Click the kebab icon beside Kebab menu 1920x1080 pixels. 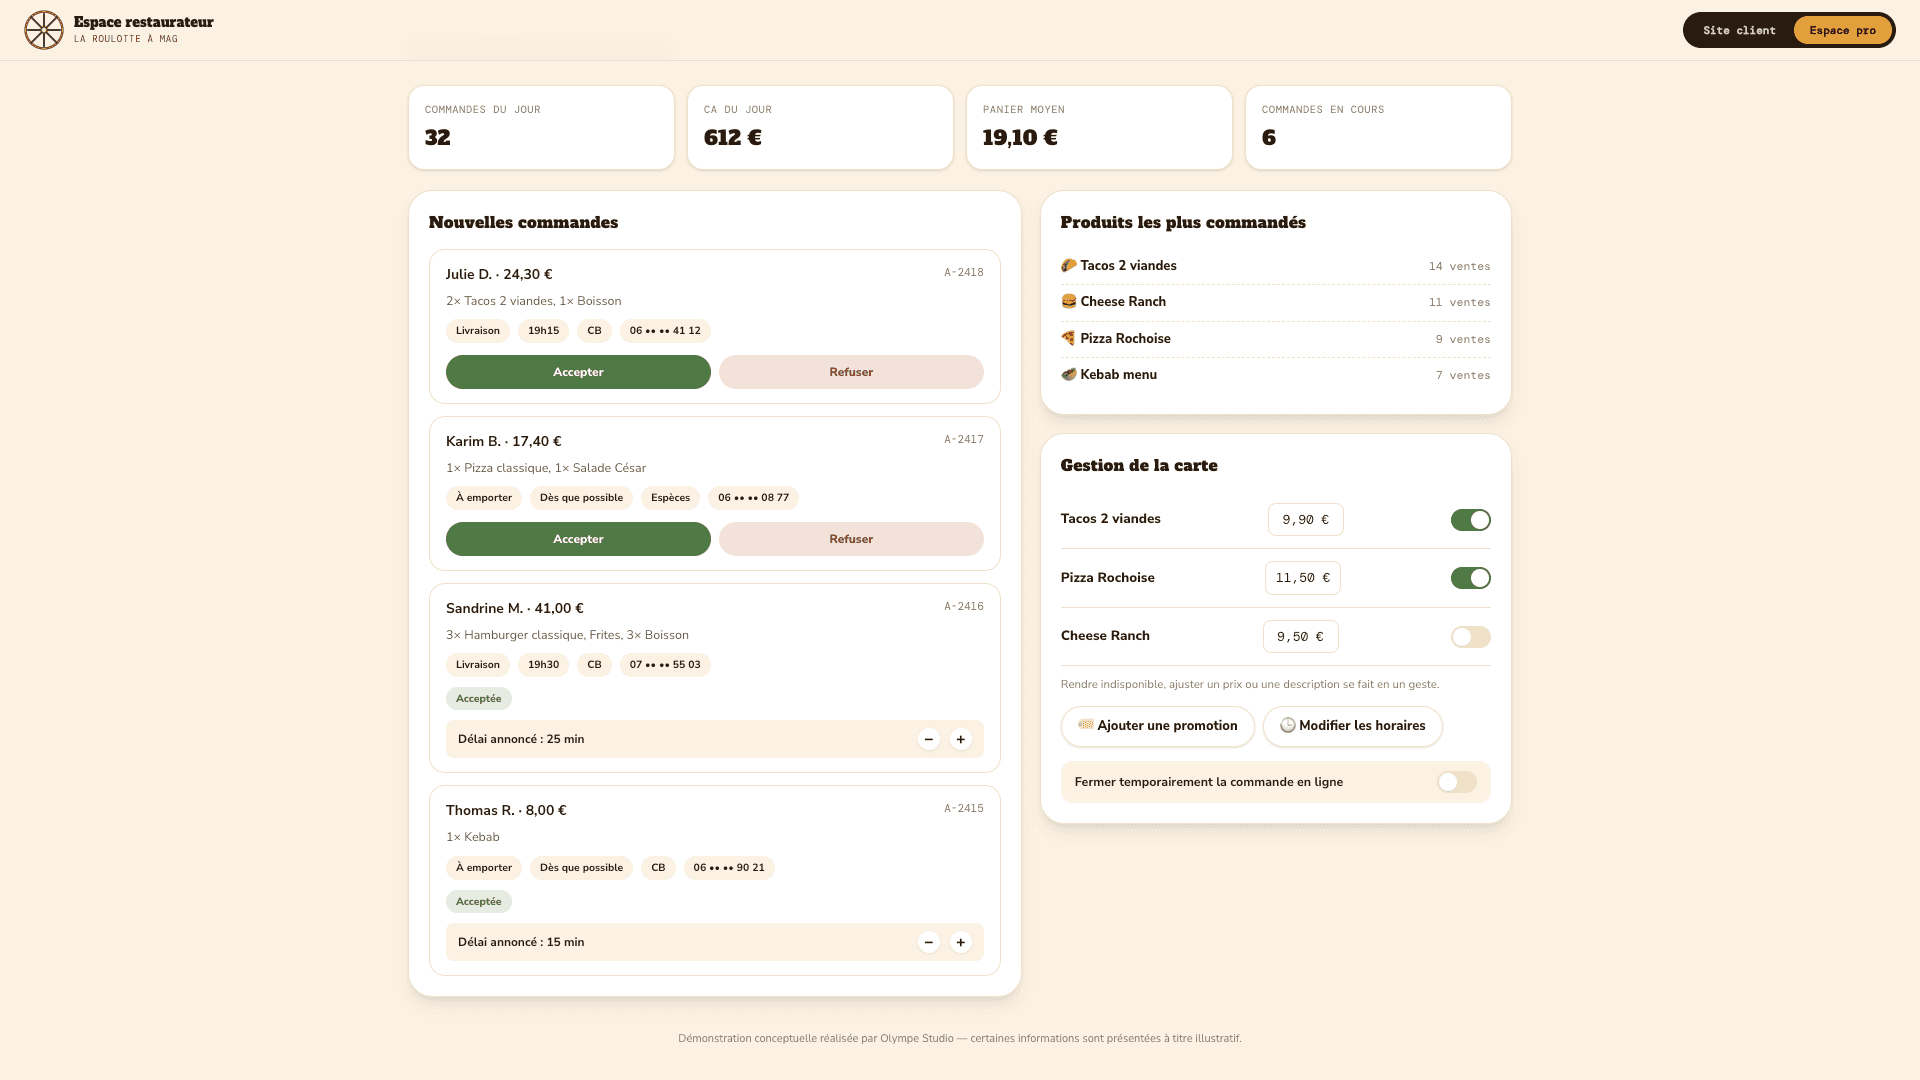pyautogui.click(x=1069, y=374)
